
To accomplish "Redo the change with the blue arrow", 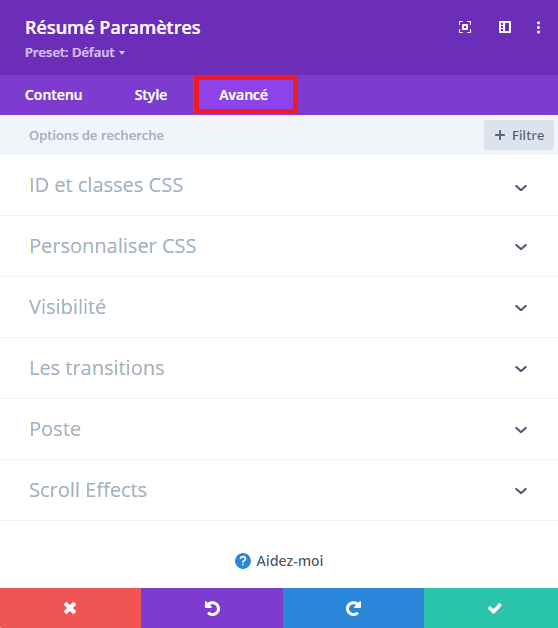I will pos(353,608).
